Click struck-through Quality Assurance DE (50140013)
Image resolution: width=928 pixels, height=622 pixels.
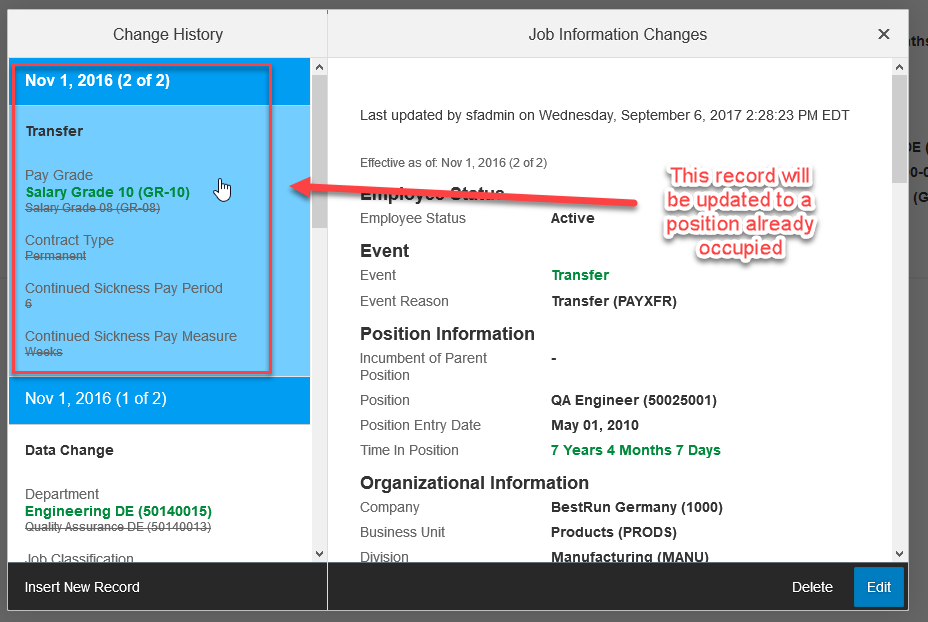118,527
